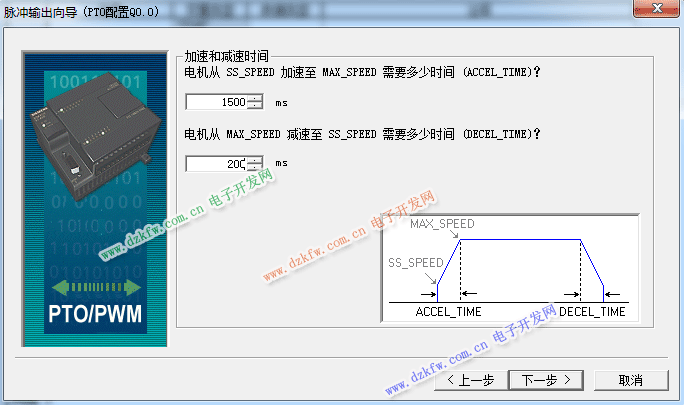
Task: Increase DECEL_TIME with the up spinner arrow
Action: pos(255,159)
